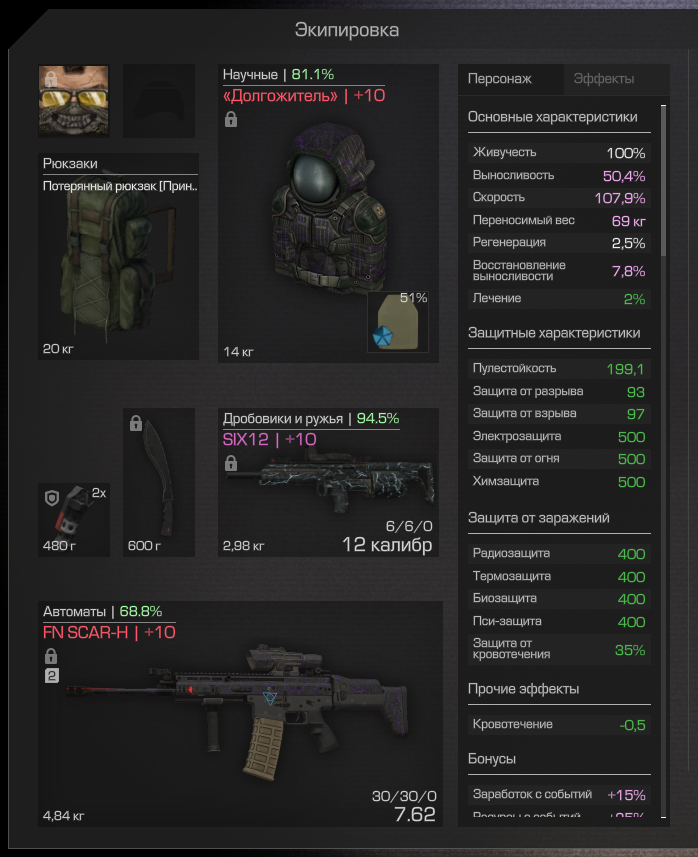The width and height of the screenshot is (698, 857).
Task: Select the kukri knife slot
Action: pyautogui.click(x=159, y=482)
